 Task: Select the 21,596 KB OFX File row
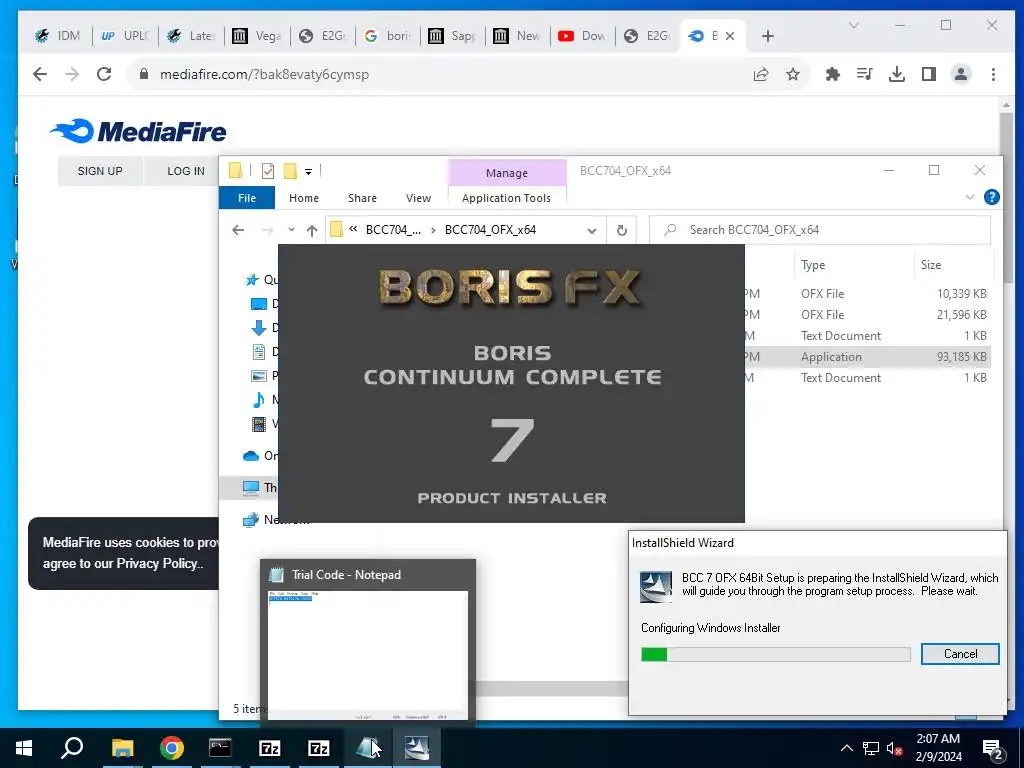(867, 315)
